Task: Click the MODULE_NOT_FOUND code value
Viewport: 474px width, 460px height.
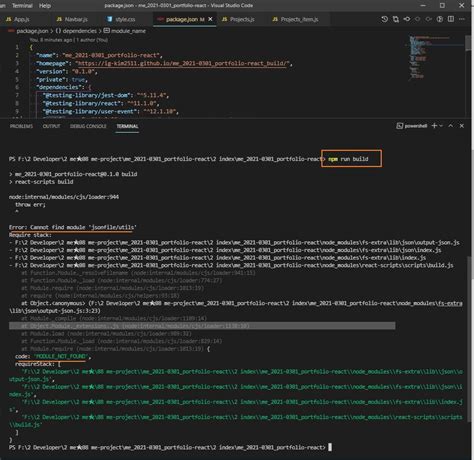Action: pyautogui.click(x=61, y=356)
